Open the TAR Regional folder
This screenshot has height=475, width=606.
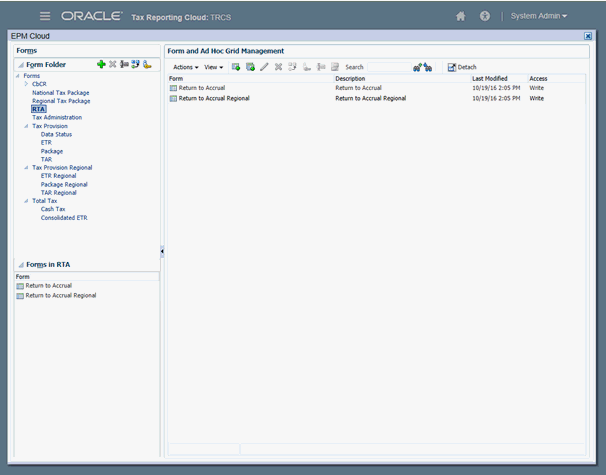(58, 192)
